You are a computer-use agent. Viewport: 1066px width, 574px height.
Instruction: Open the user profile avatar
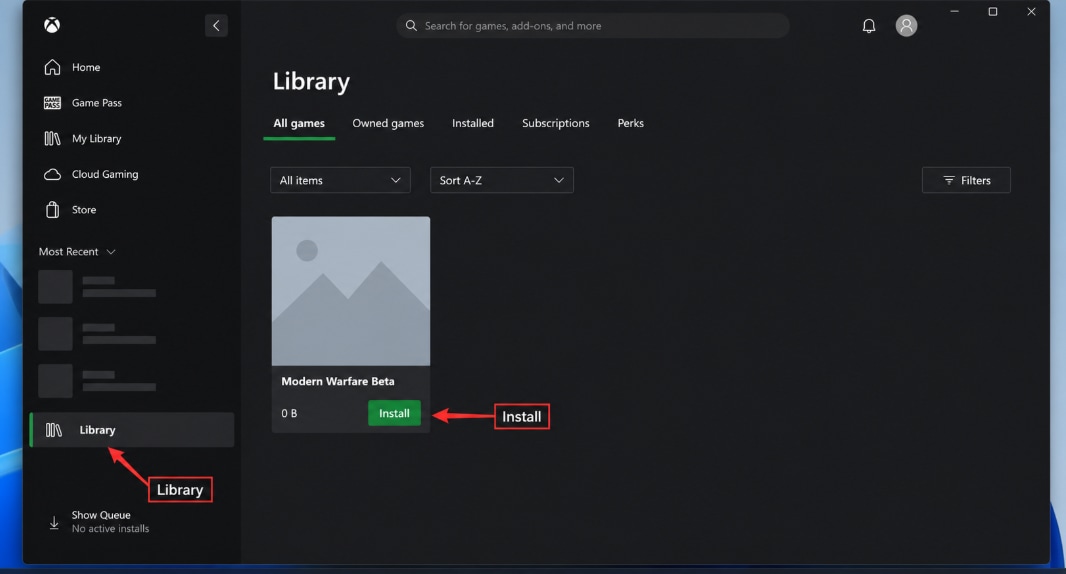click(x=906, y=26)
